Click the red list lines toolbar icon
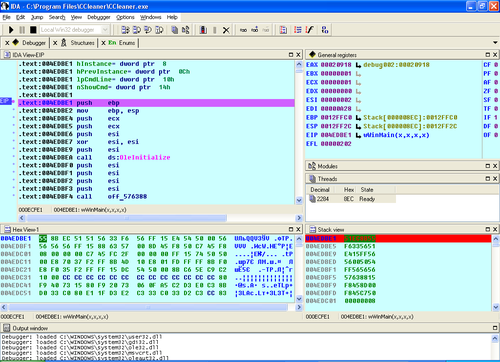The width and height of the screenshot is (500, 362). click(x=298, y=30)
